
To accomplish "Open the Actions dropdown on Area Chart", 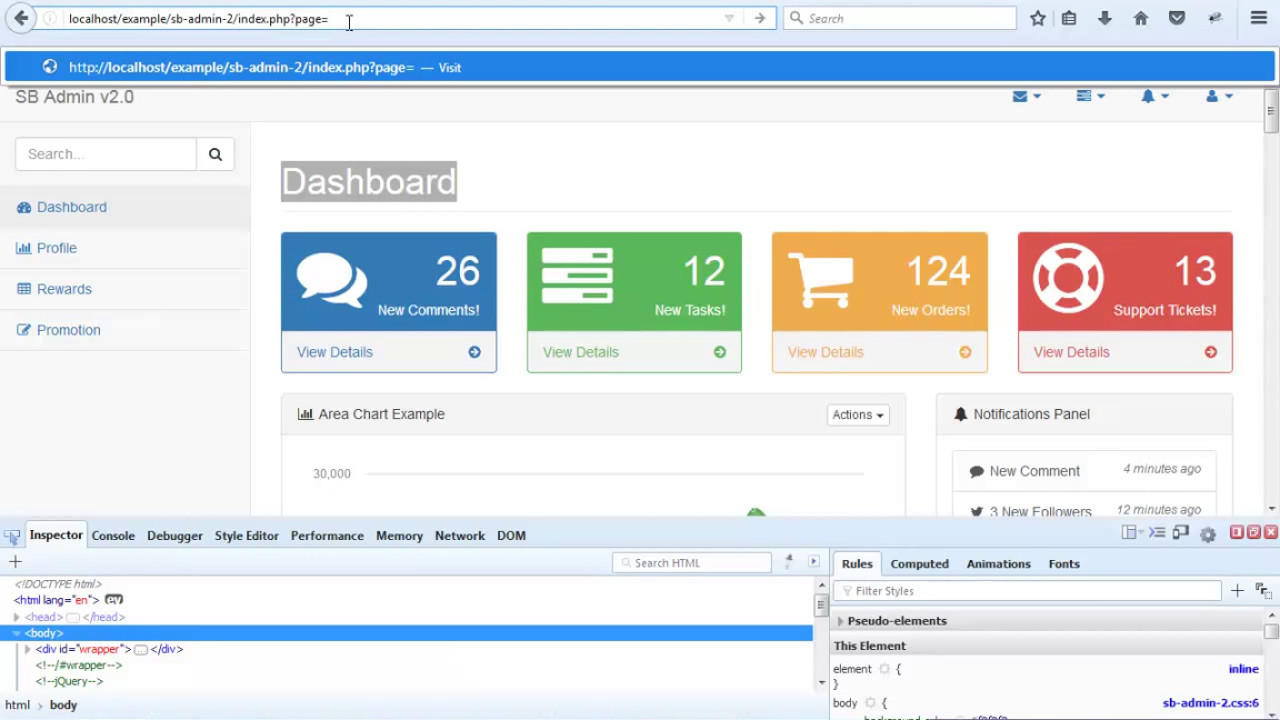I will [x=858, y=415].
